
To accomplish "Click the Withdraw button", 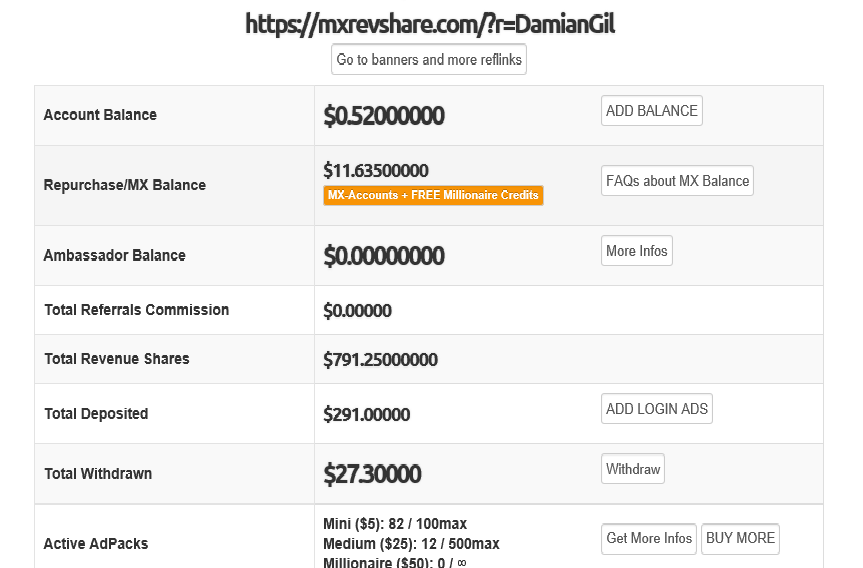I will [633, 469].
